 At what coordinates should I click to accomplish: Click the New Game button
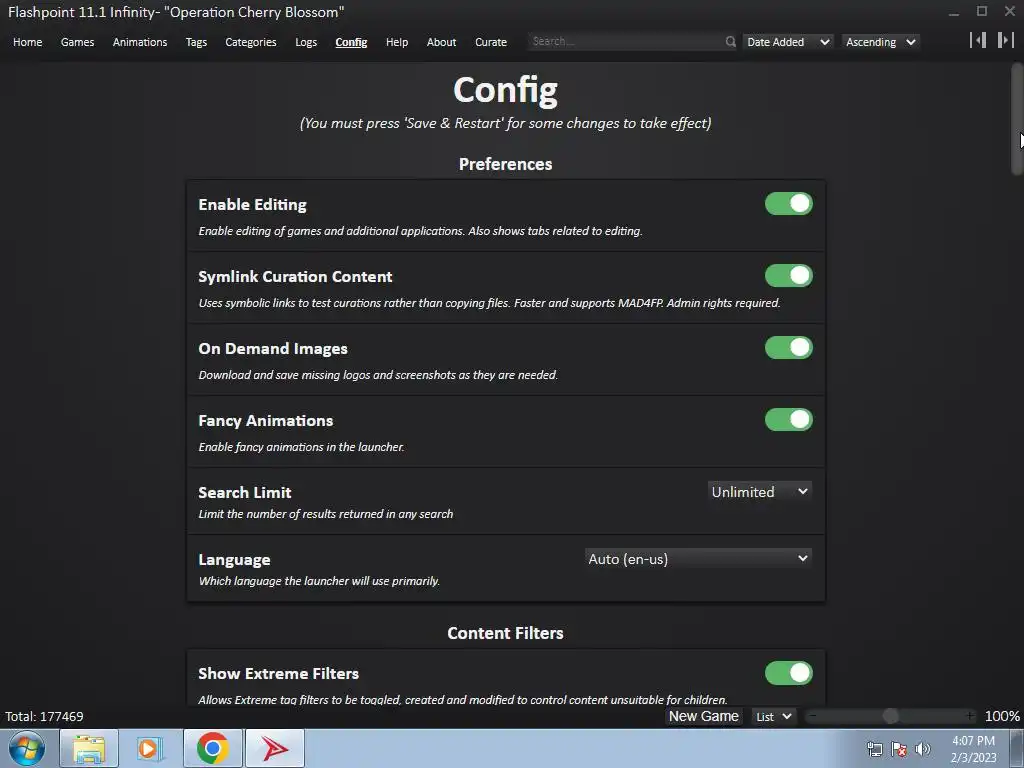click(x=703, y=716)
